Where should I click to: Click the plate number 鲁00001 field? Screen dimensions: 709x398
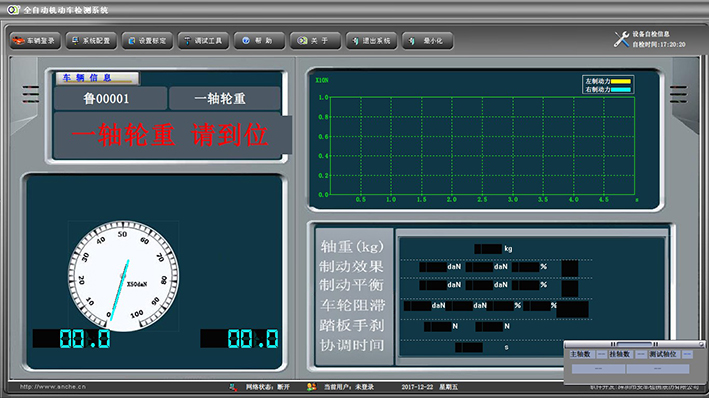pos(110,99)
